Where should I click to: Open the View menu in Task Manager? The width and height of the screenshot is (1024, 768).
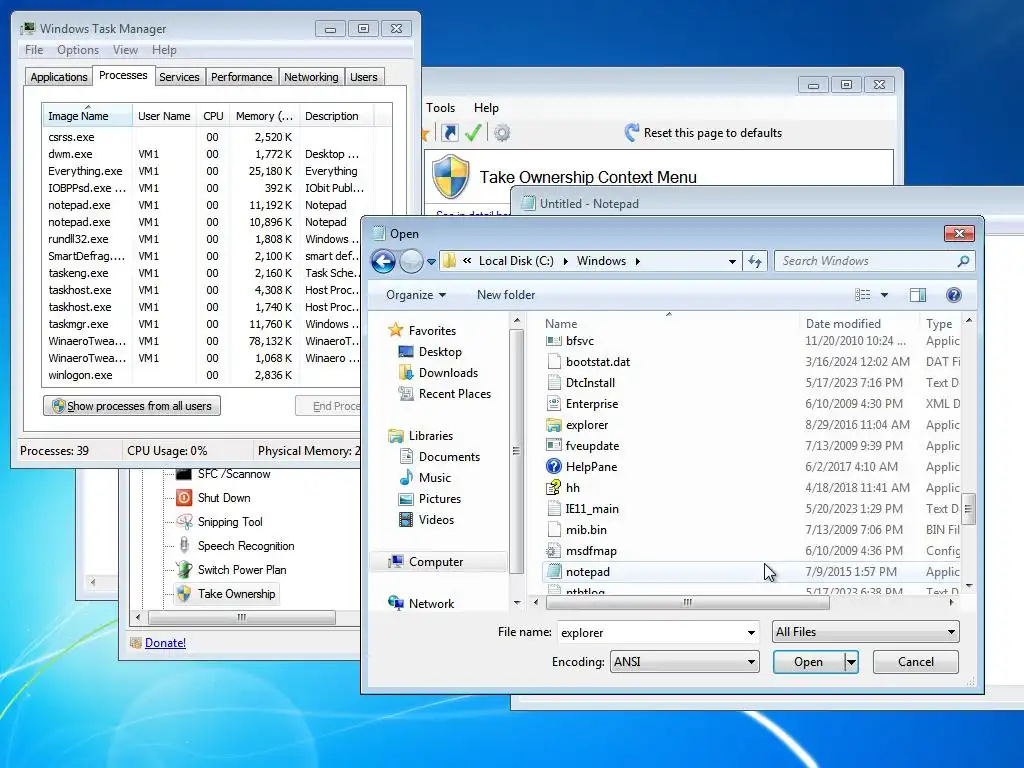pyautogui.click(x=125, y=50)
